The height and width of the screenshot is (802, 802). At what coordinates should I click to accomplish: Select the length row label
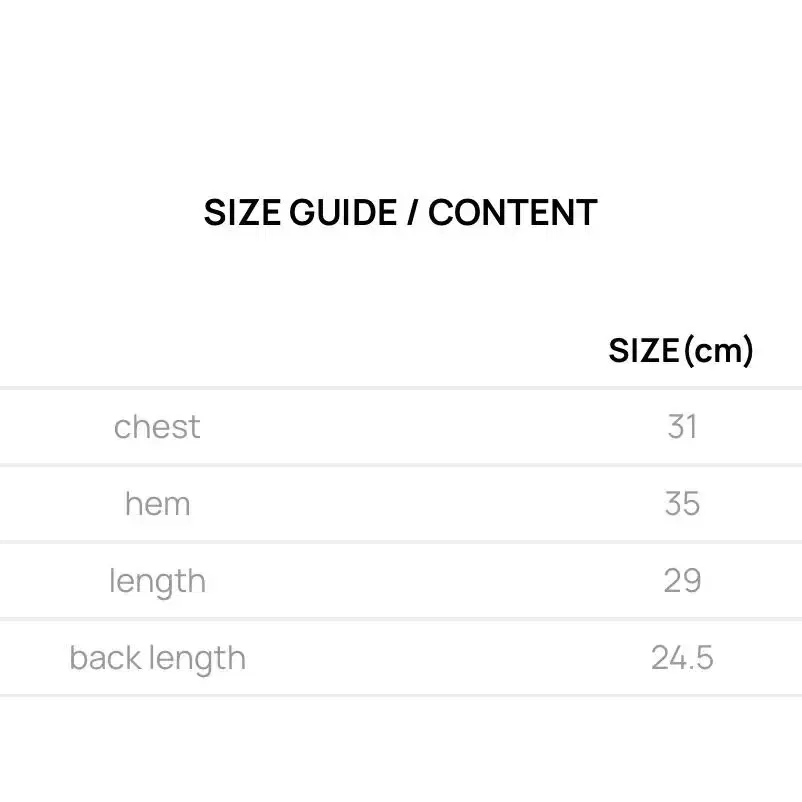[158, 582]
